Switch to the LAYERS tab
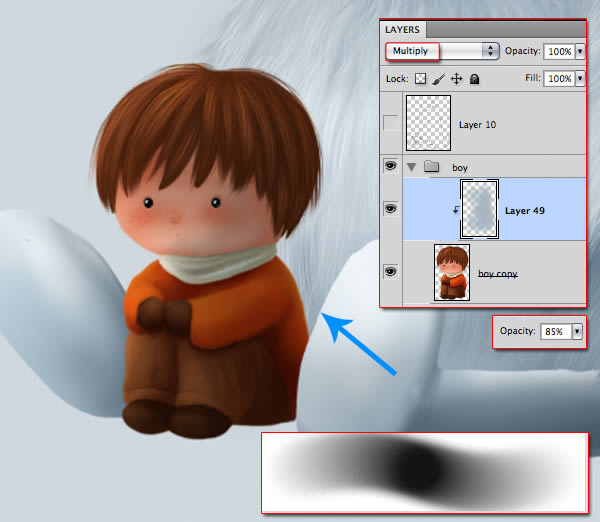The width and height of the screenshot is (600, 522). point(403,29)
